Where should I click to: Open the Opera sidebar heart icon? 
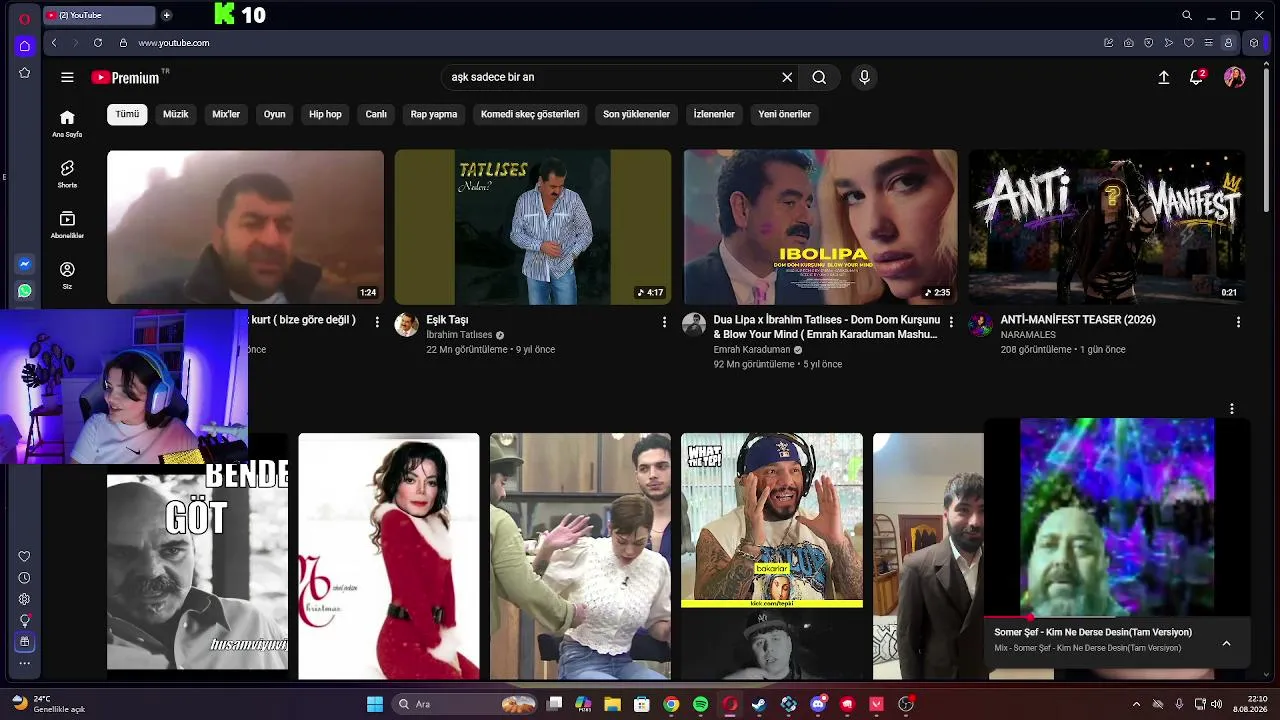(x=25, y=557)
